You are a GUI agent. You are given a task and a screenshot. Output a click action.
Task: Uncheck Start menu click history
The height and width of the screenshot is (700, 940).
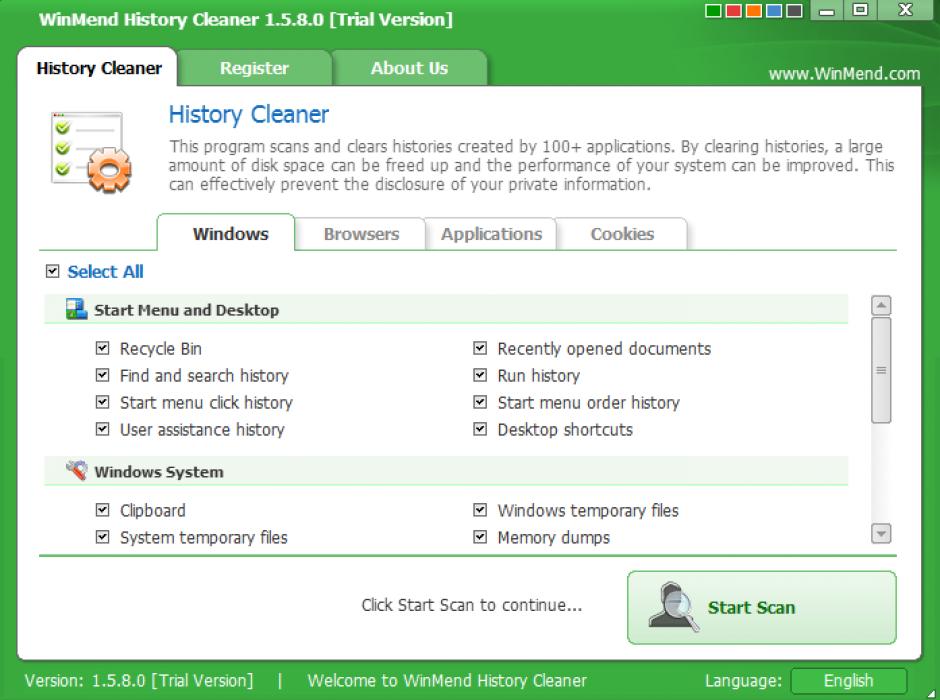tap(103, 402)
